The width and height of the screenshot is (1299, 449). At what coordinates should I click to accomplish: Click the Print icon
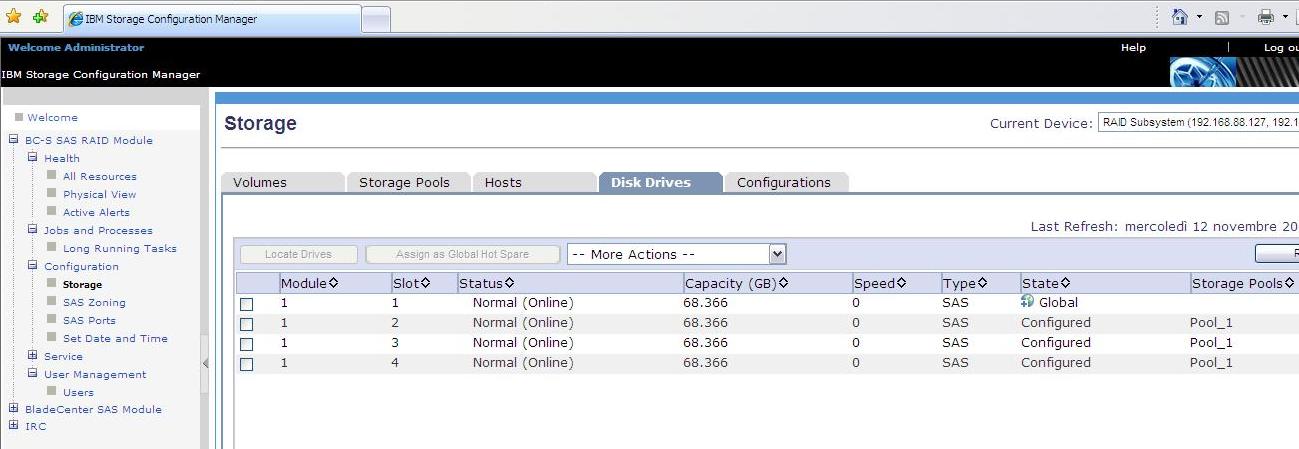[x=1266, y=17]
